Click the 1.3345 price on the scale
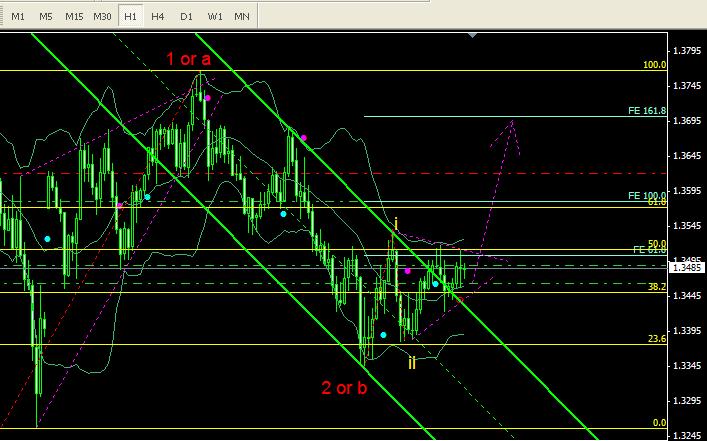This screenshot has width=707, height=441. (687, 366)
